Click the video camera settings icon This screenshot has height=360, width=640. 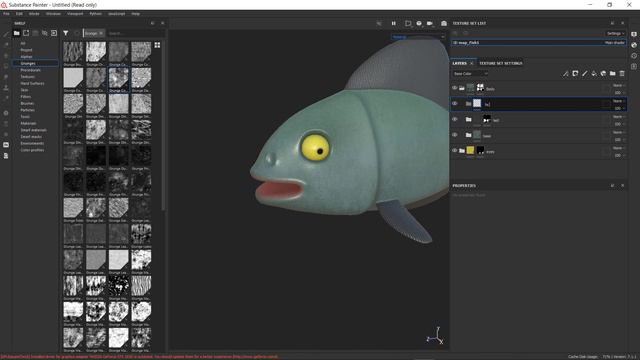430,24
